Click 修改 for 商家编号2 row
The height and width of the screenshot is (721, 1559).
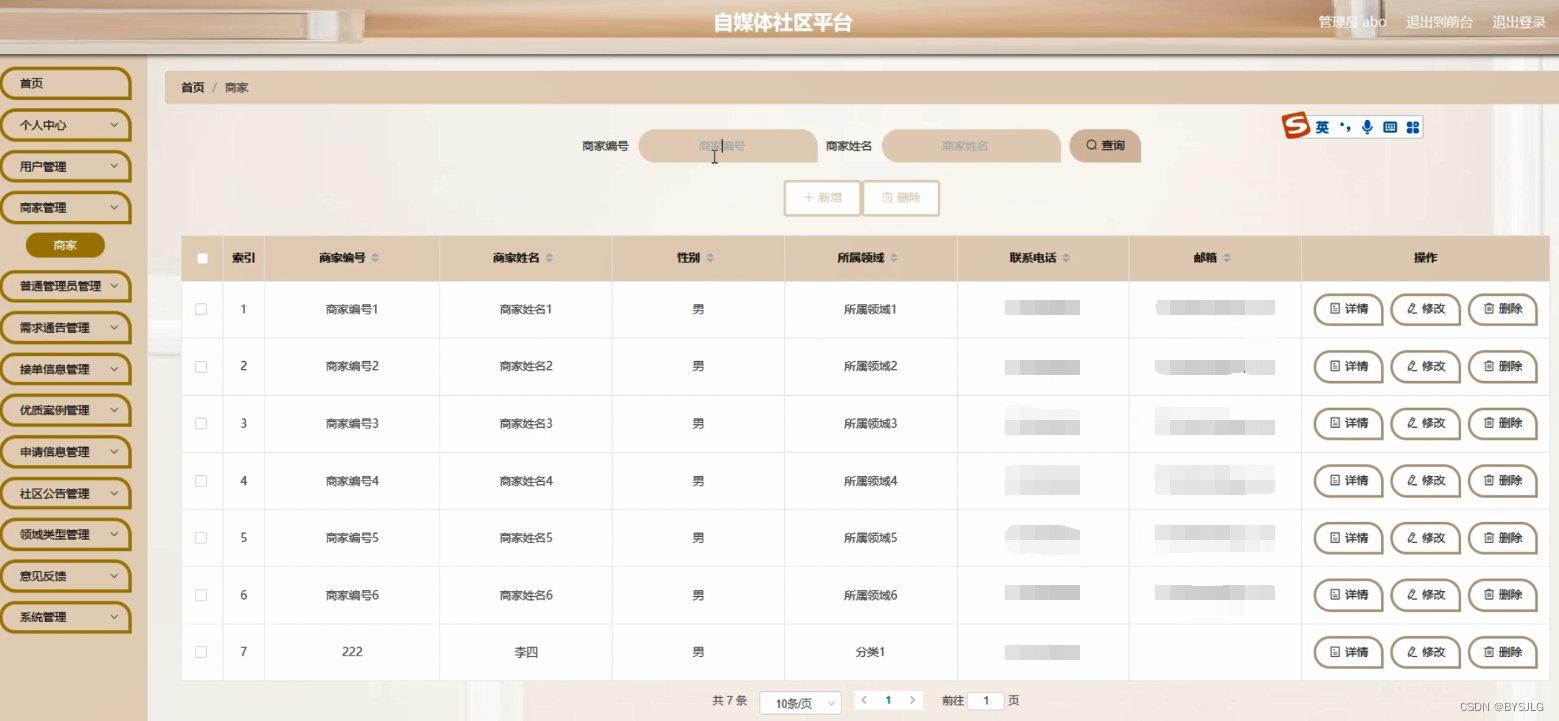[x=1426, y=367]
